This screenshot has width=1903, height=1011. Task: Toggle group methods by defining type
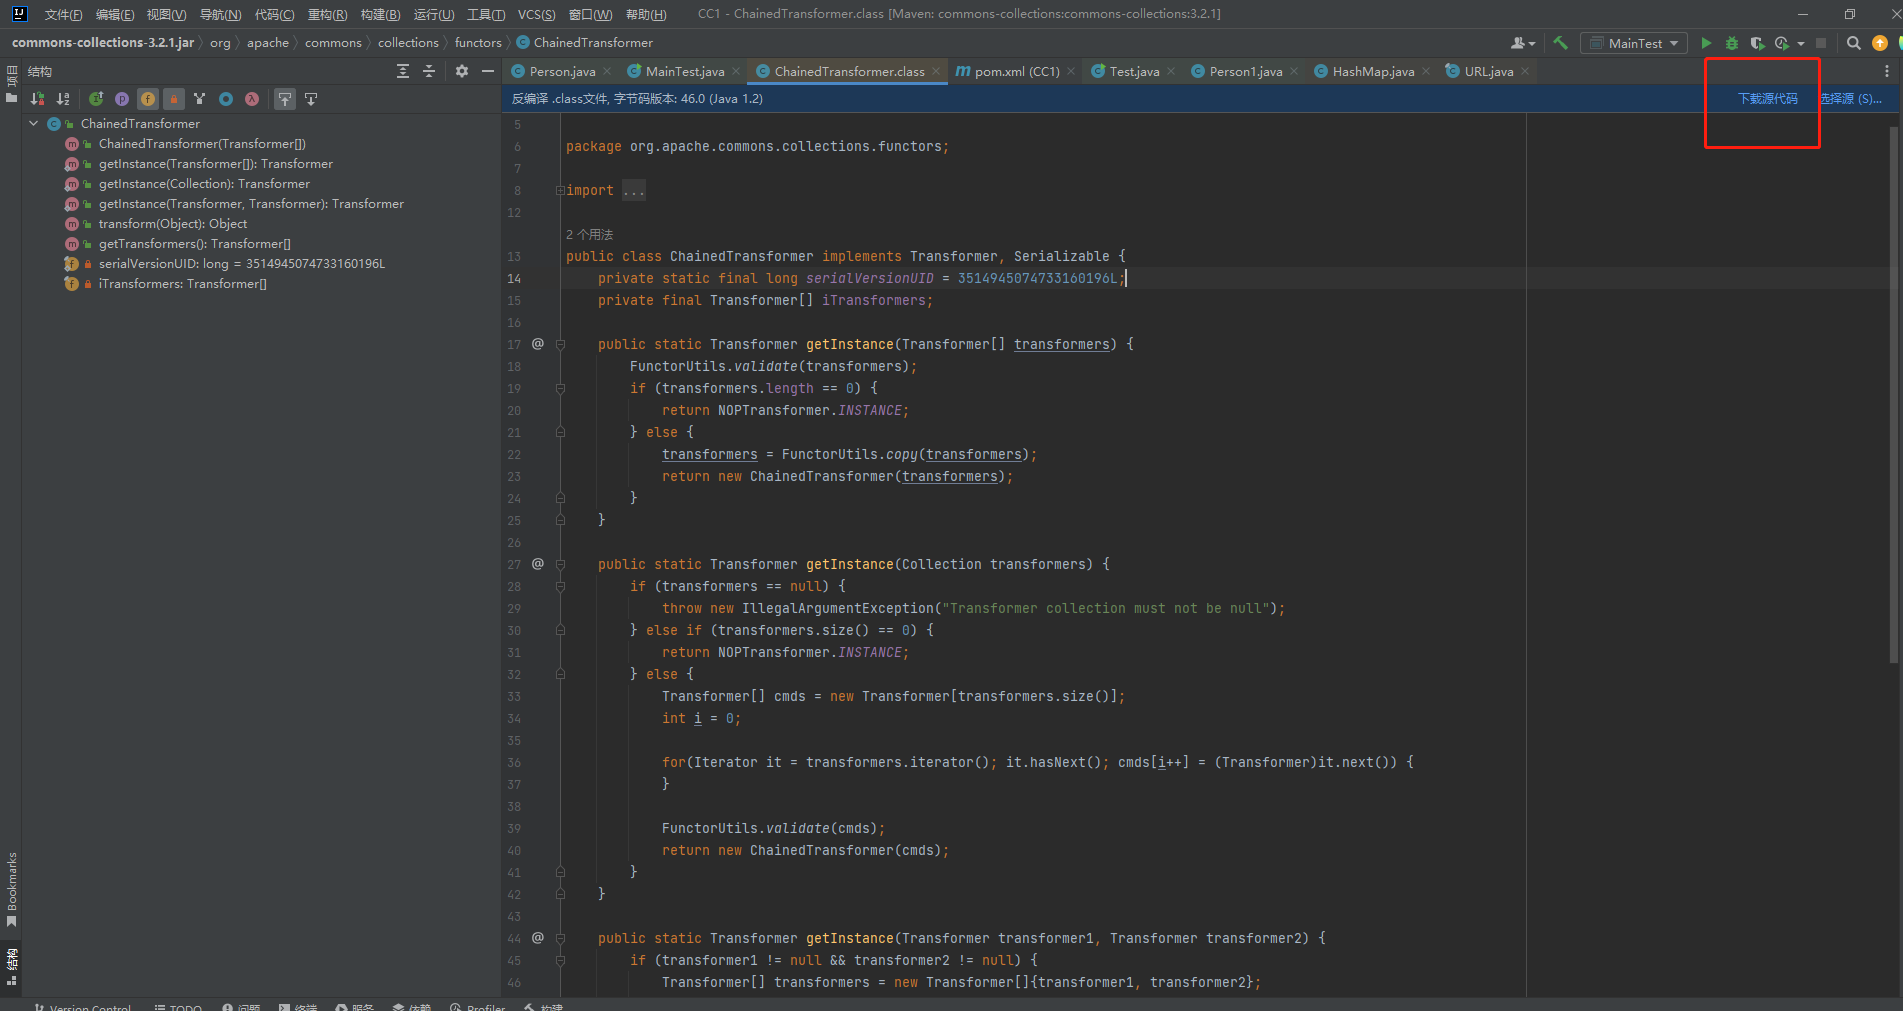coord(200,99)
